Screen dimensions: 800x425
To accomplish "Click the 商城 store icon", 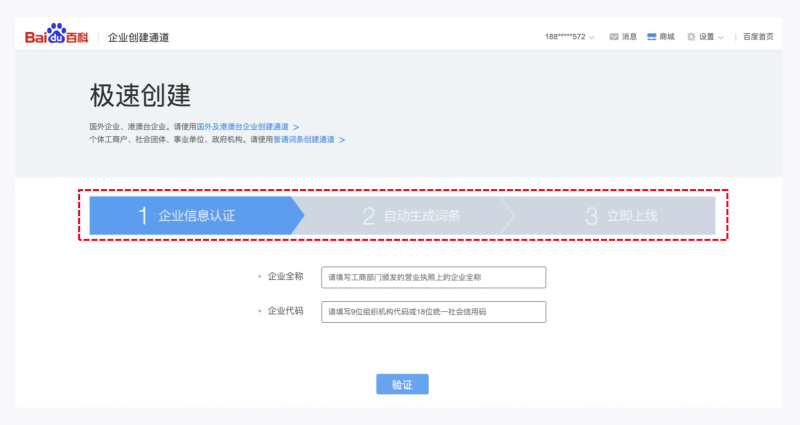I will click(651, 37).
